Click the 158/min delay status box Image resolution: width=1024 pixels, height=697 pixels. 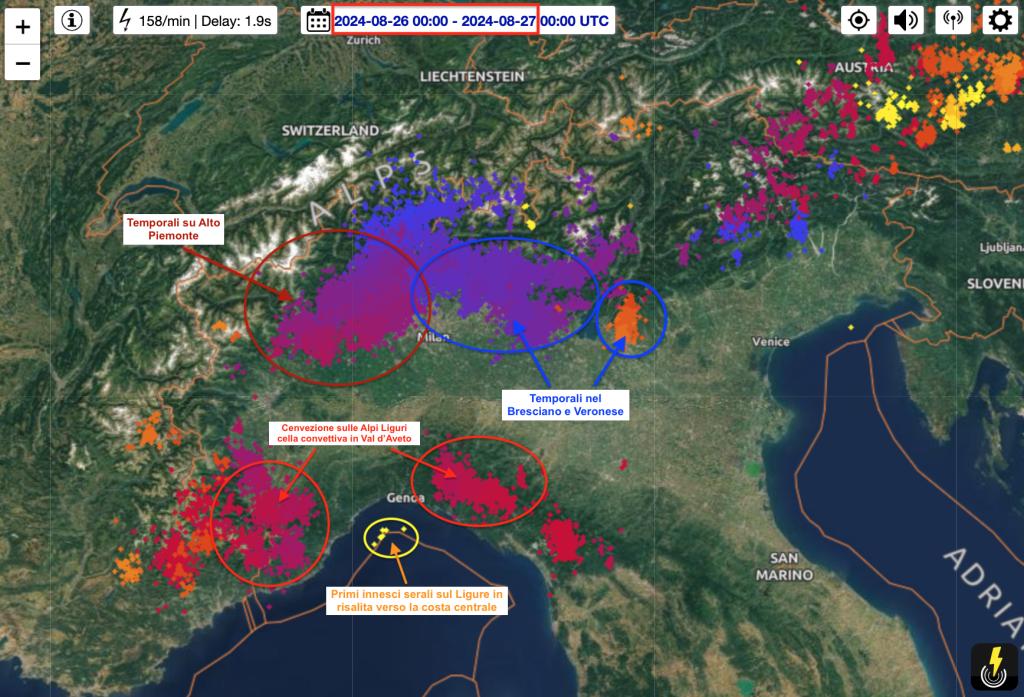point(195,20)
